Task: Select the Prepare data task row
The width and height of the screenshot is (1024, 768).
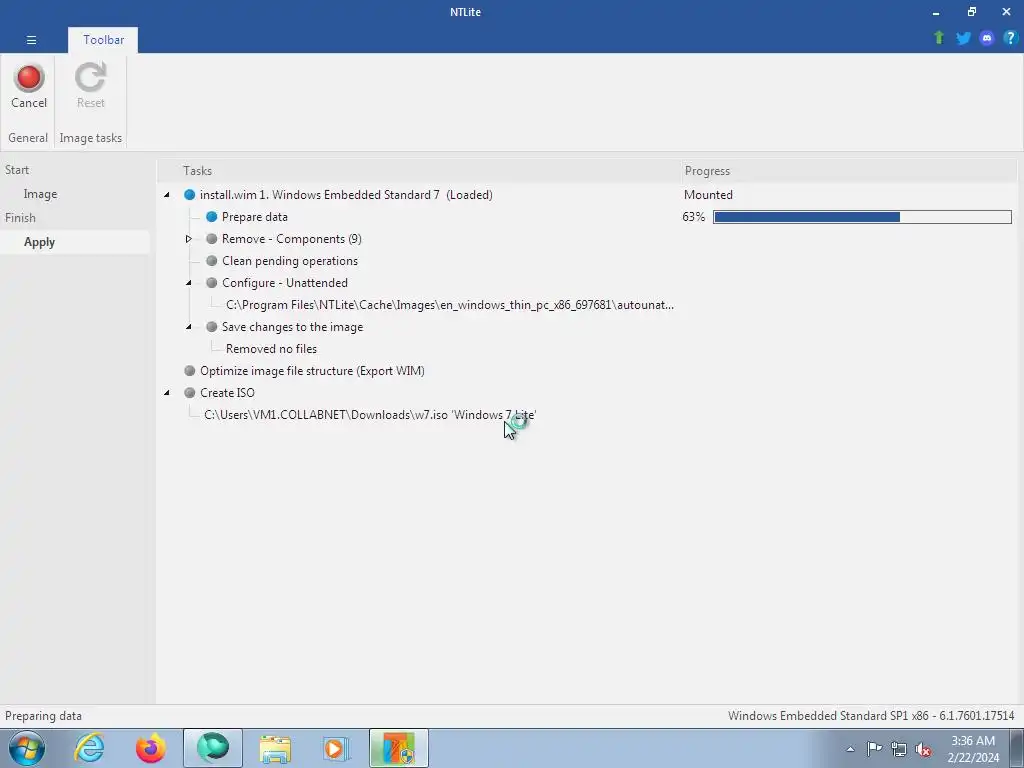Action: coord(255,217)
